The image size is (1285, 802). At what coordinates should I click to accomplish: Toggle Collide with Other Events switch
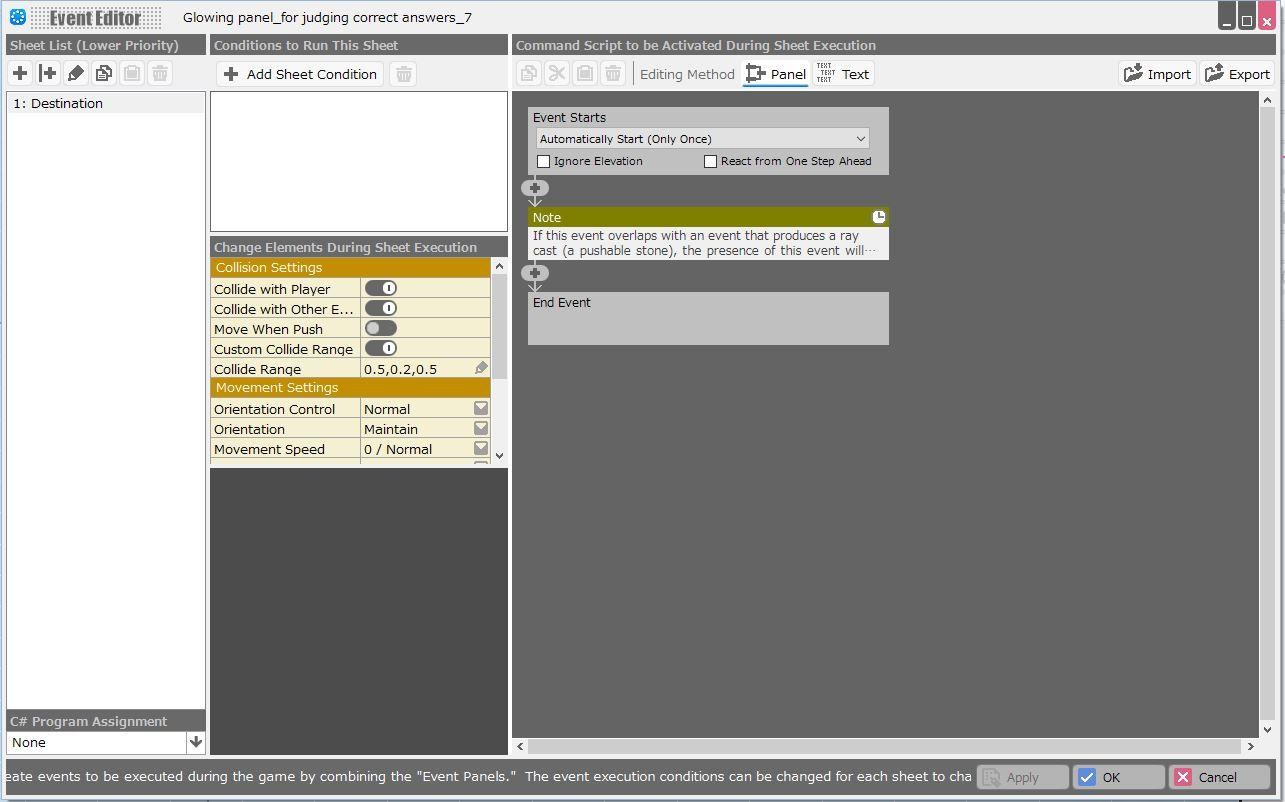point(381,308)
